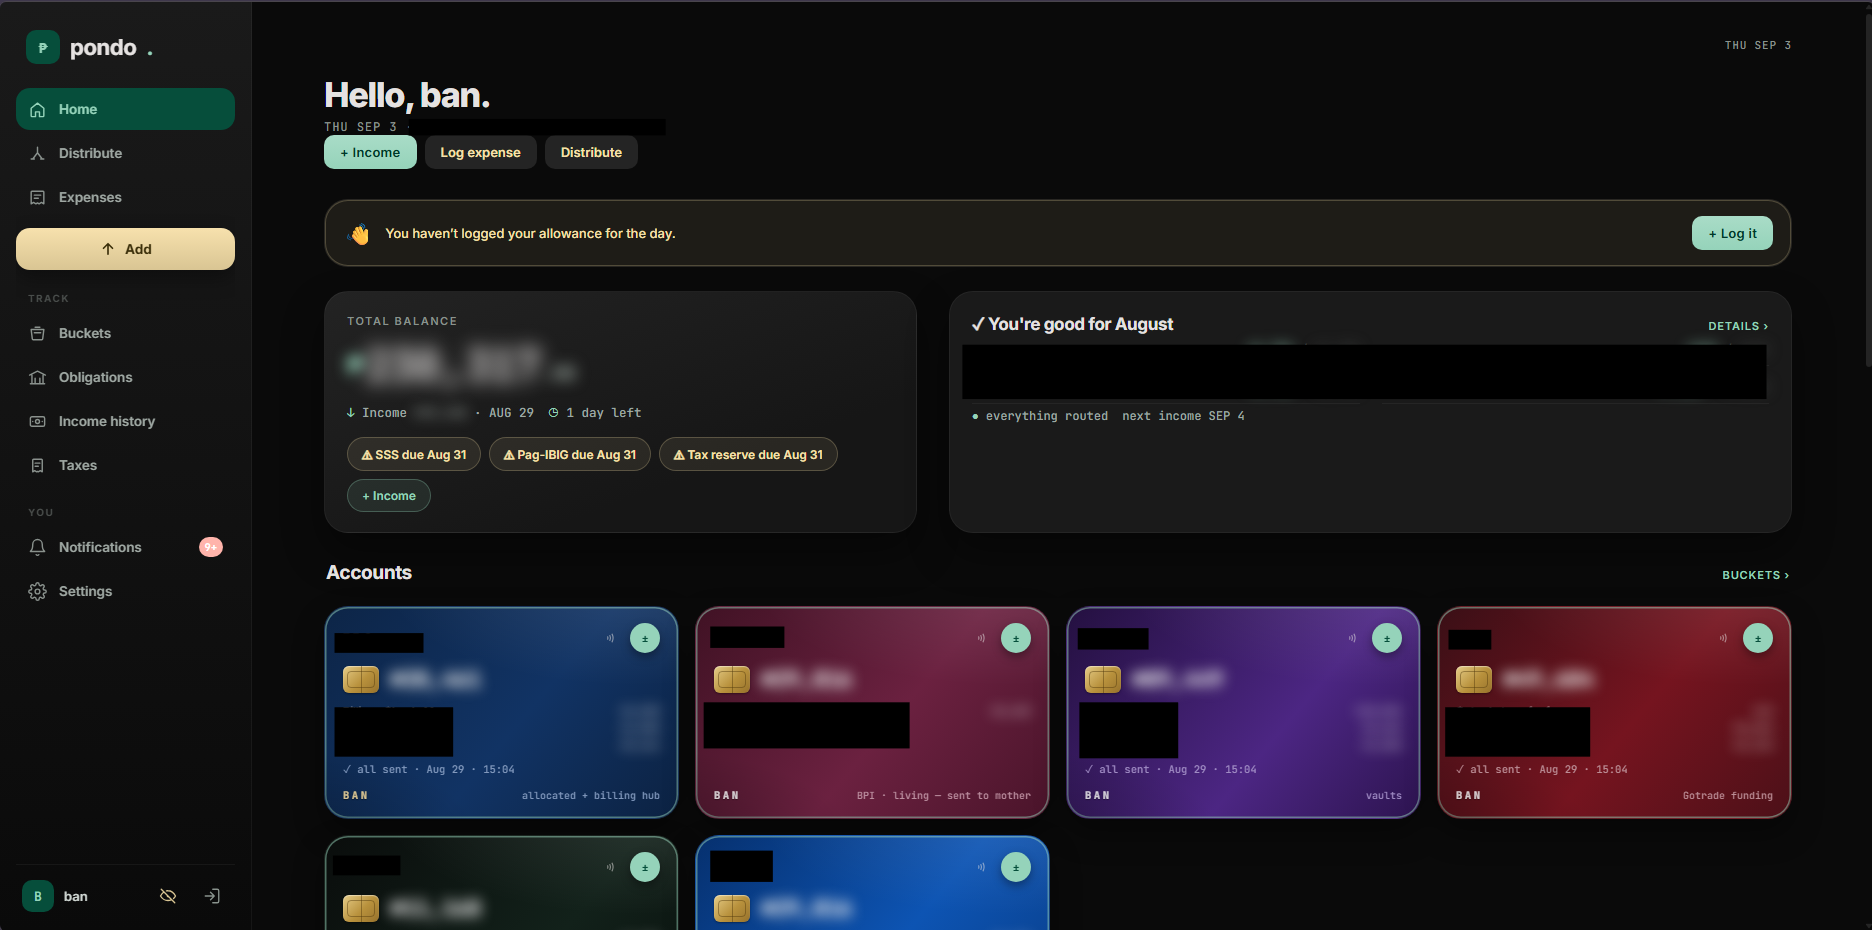
Task: Open Distribute in the sidebar navigation
Action: (x=125, y=153)
